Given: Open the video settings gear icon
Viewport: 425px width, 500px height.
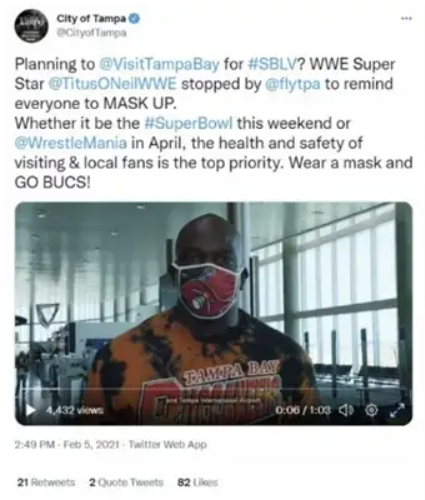Looking at the screenshot, I should (372, 410).
